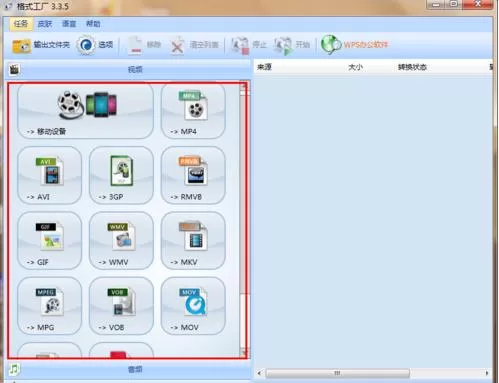The height and width of the screenshot is (383, 499).
Task: Open the Task menu
Action: pyautogui.click(x=21, y=24)
